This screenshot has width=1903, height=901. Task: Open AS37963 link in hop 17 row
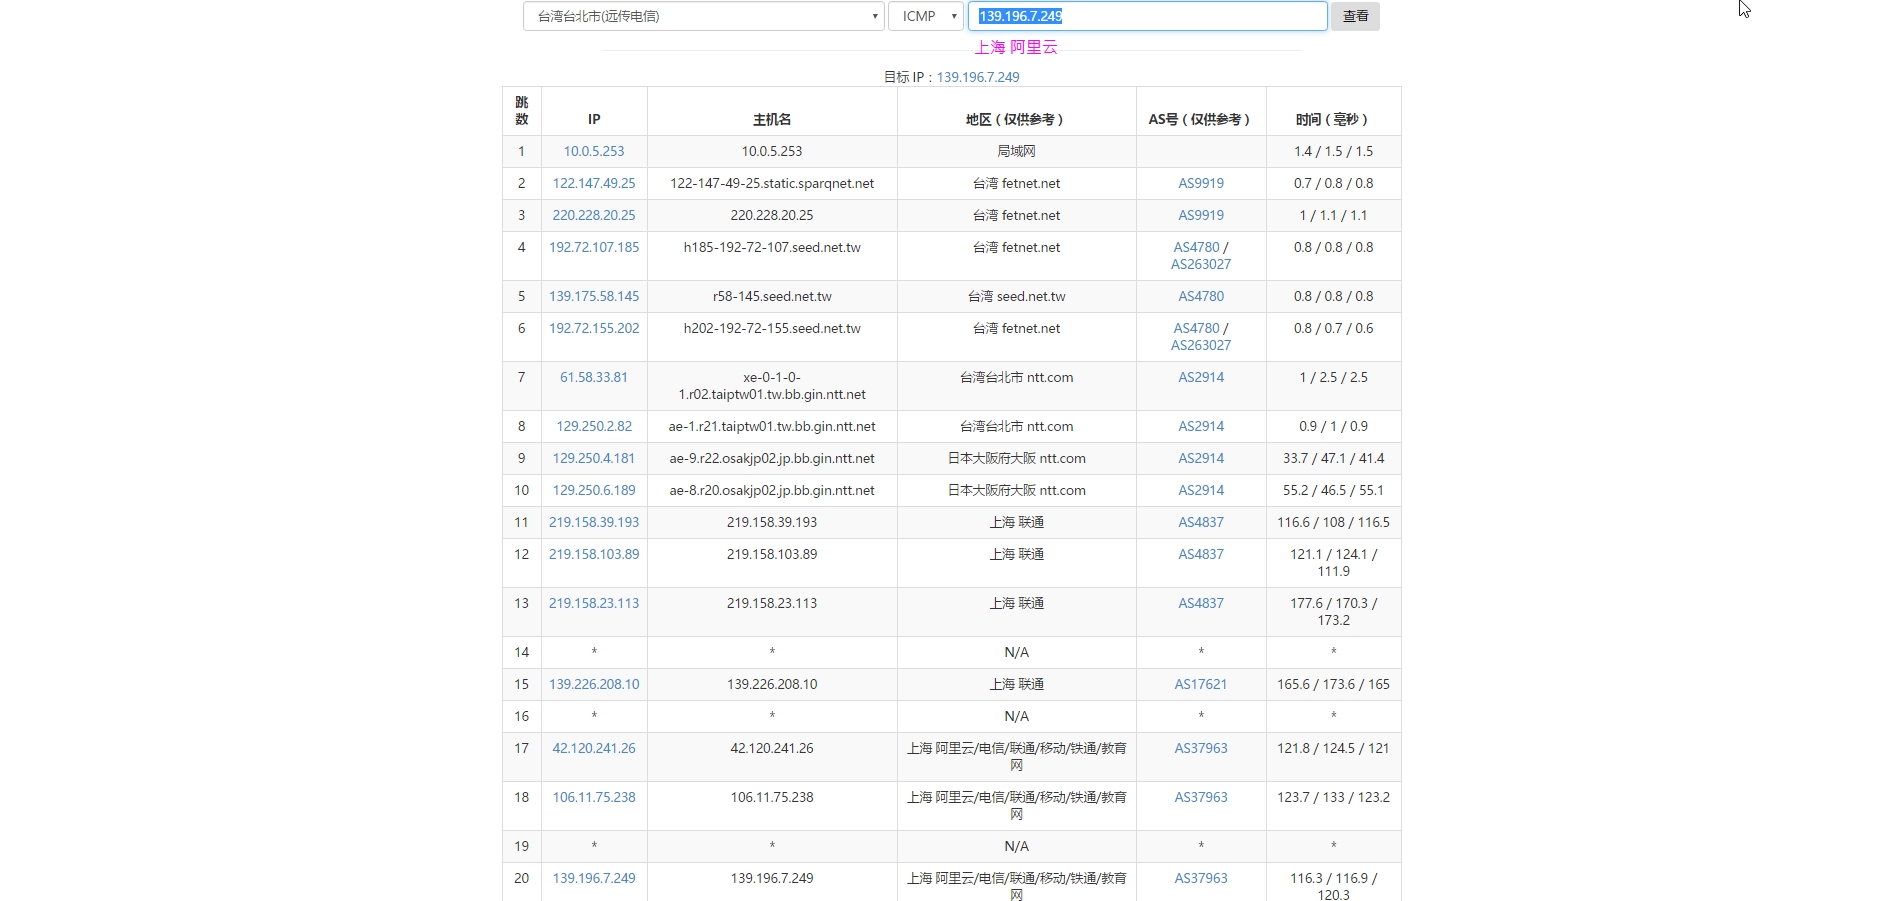coord(1201,748)
